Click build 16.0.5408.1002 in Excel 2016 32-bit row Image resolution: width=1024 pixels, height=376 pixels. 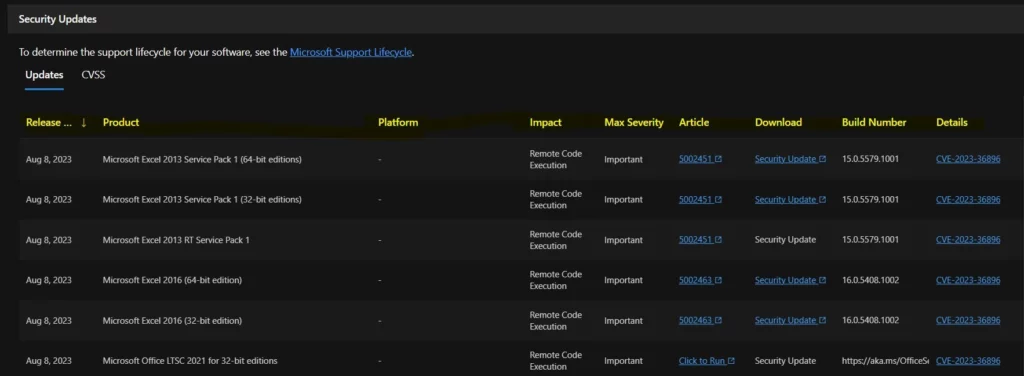tap(871, 321)
